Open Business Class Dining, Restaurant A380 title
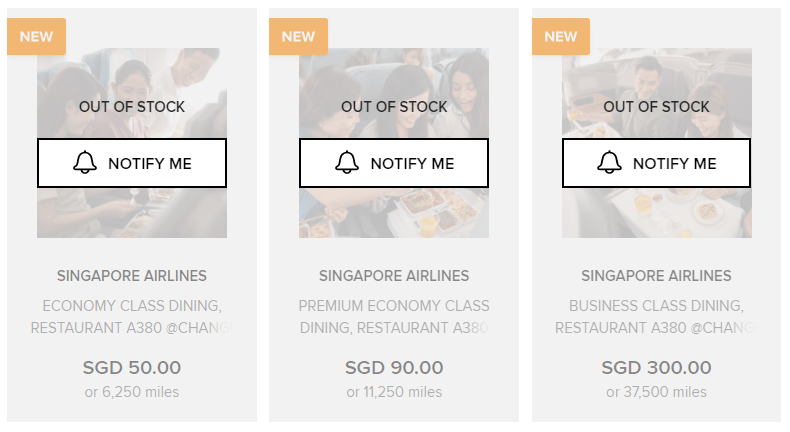The width and height of the screenshot is (790, 432). click(x=657, y=316)
